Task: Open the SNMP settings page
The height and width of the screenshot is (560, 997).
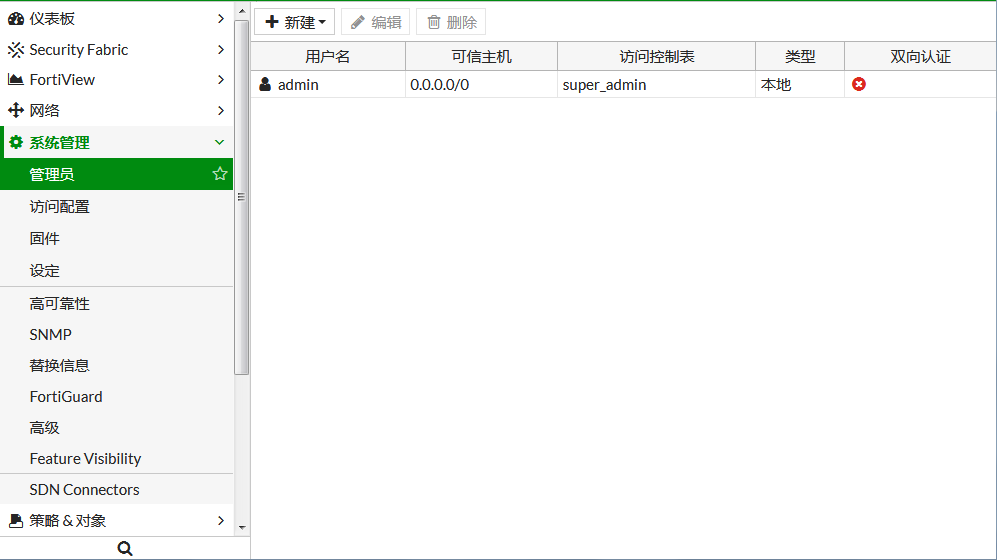Action: click(x=51, y=335)
